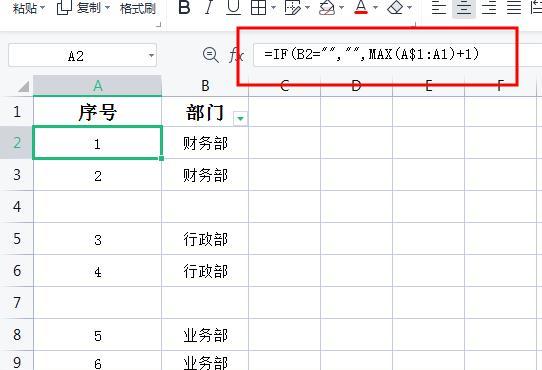Select row 8 header
The height and width of the screenshot is (370, 542).
pos(17,334)
